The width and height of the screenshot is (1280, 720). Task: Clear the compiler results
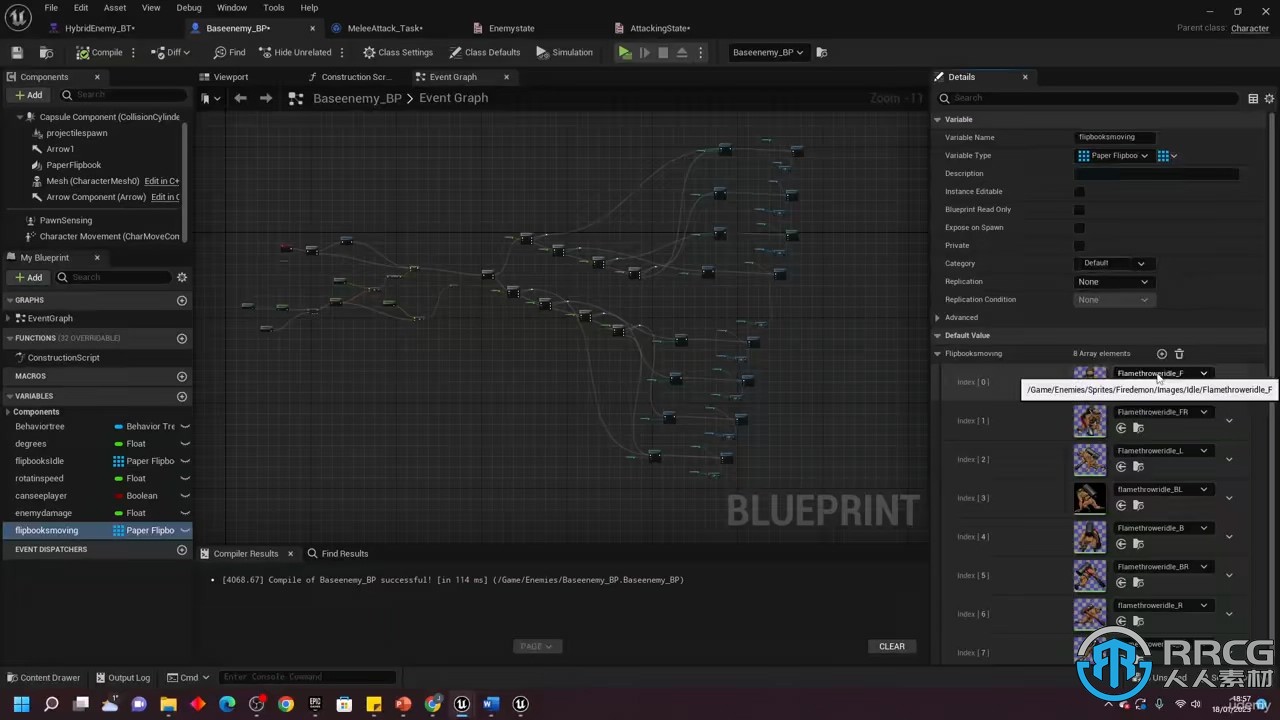892,646
